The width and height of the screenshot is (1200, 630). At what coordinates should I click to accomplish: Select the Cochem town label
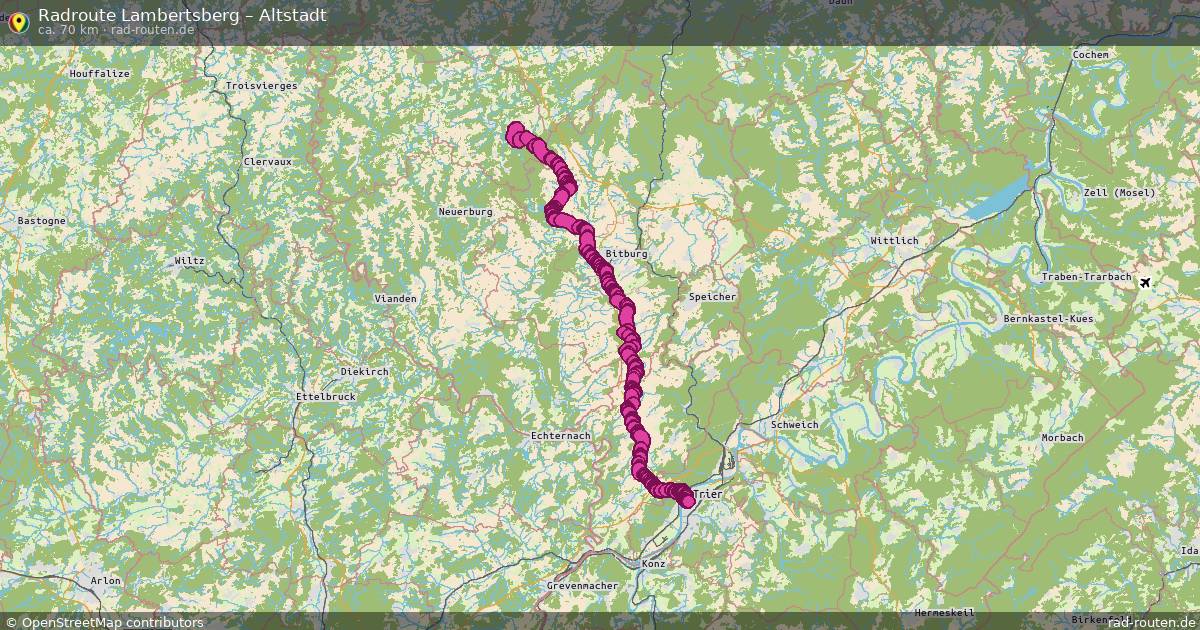click(x=1090, y=54)
